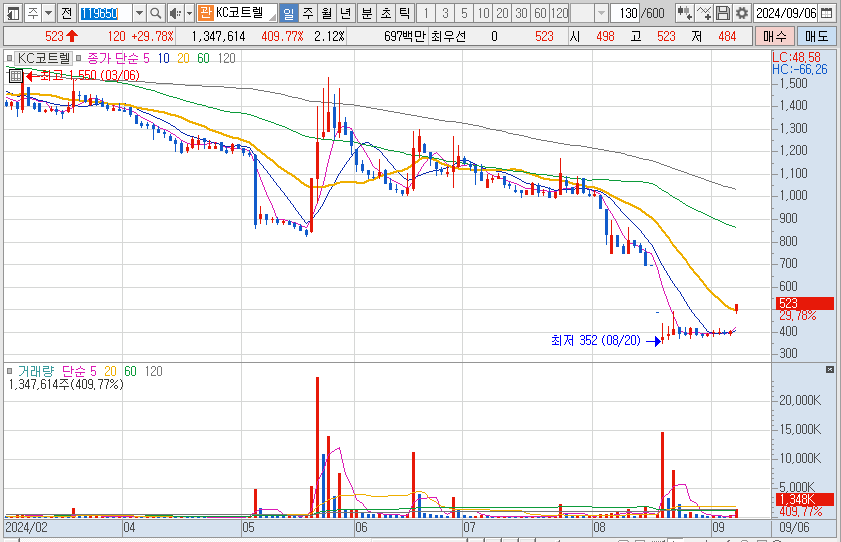Click the add indicator line icon
The image size is (841, 542).
click(704, 13)
